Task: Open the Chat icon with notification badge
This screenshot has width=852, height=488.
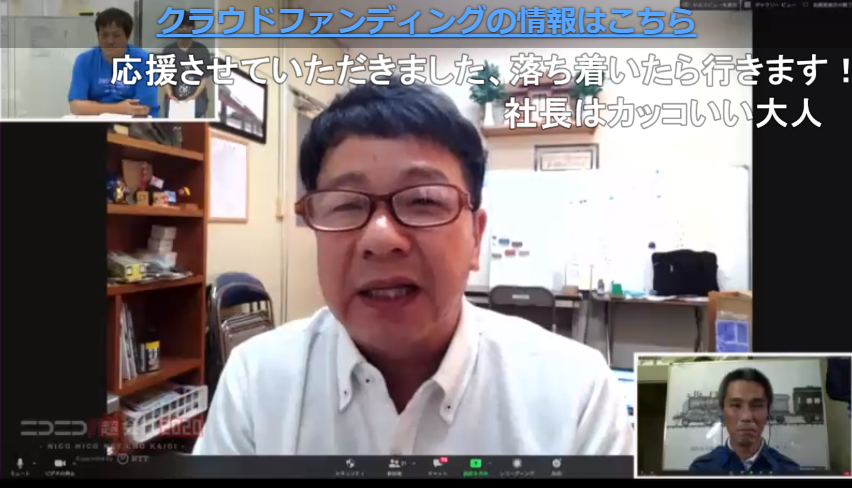Action: pyautogui.click(x=437, y=464)
